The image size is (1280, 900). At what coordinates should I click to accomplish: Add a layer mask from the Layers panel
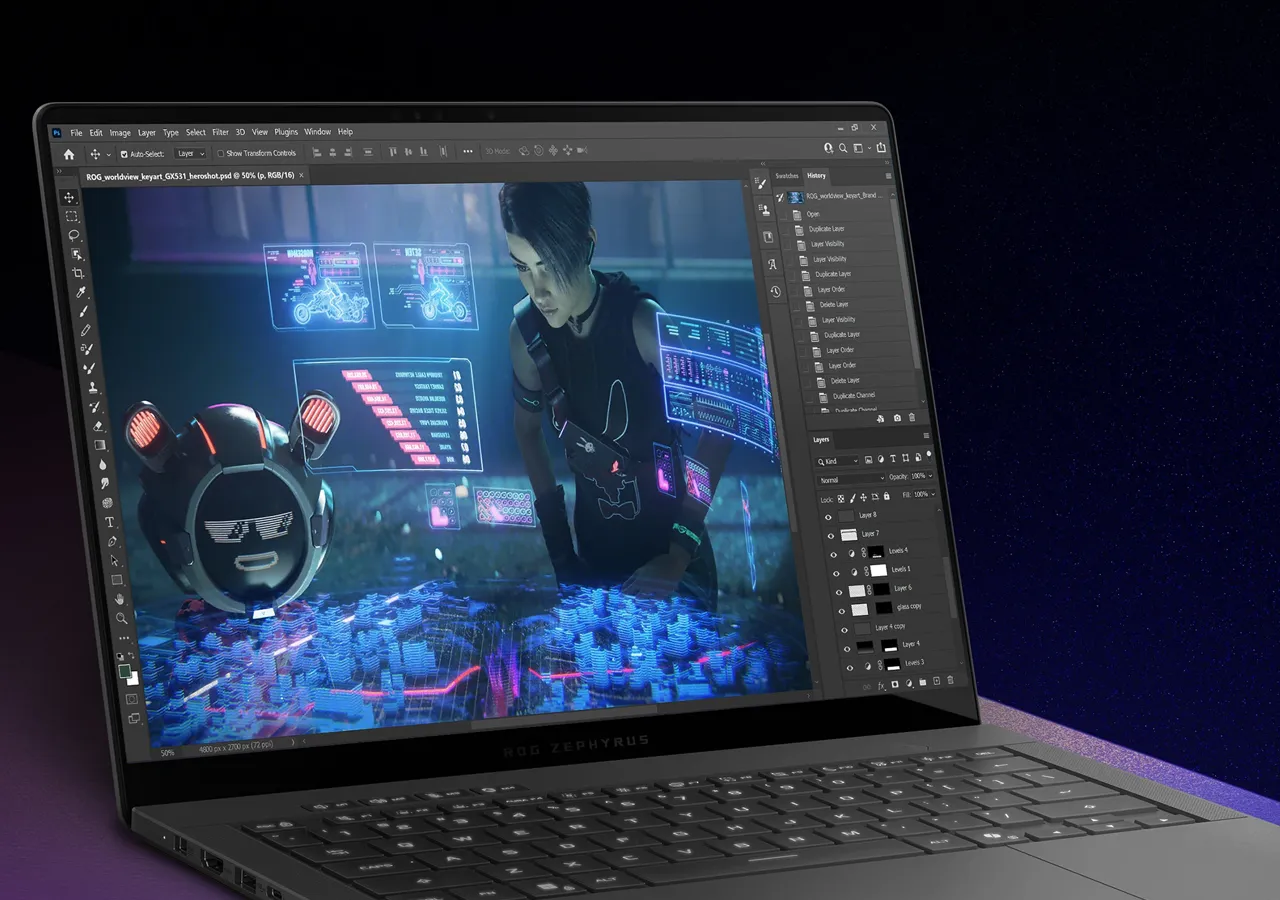(x=895, y=684)
